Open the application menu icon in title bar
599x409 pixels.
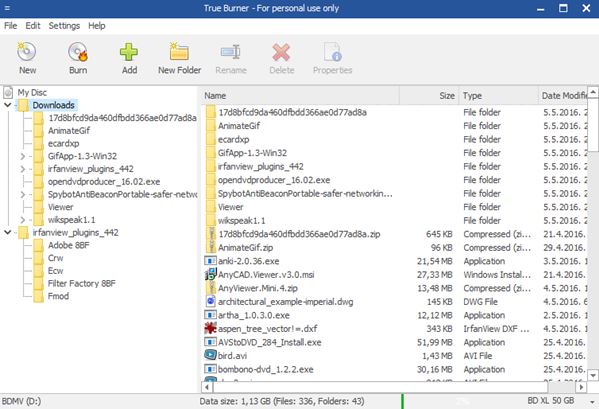pos(7,8)
